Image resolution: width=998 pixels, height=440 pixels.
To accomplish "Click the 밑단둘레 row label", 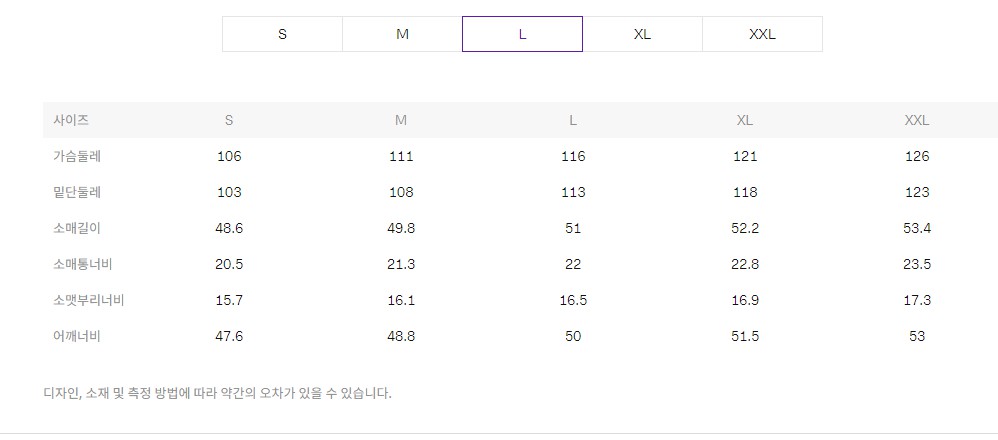I will click(77, 192).
